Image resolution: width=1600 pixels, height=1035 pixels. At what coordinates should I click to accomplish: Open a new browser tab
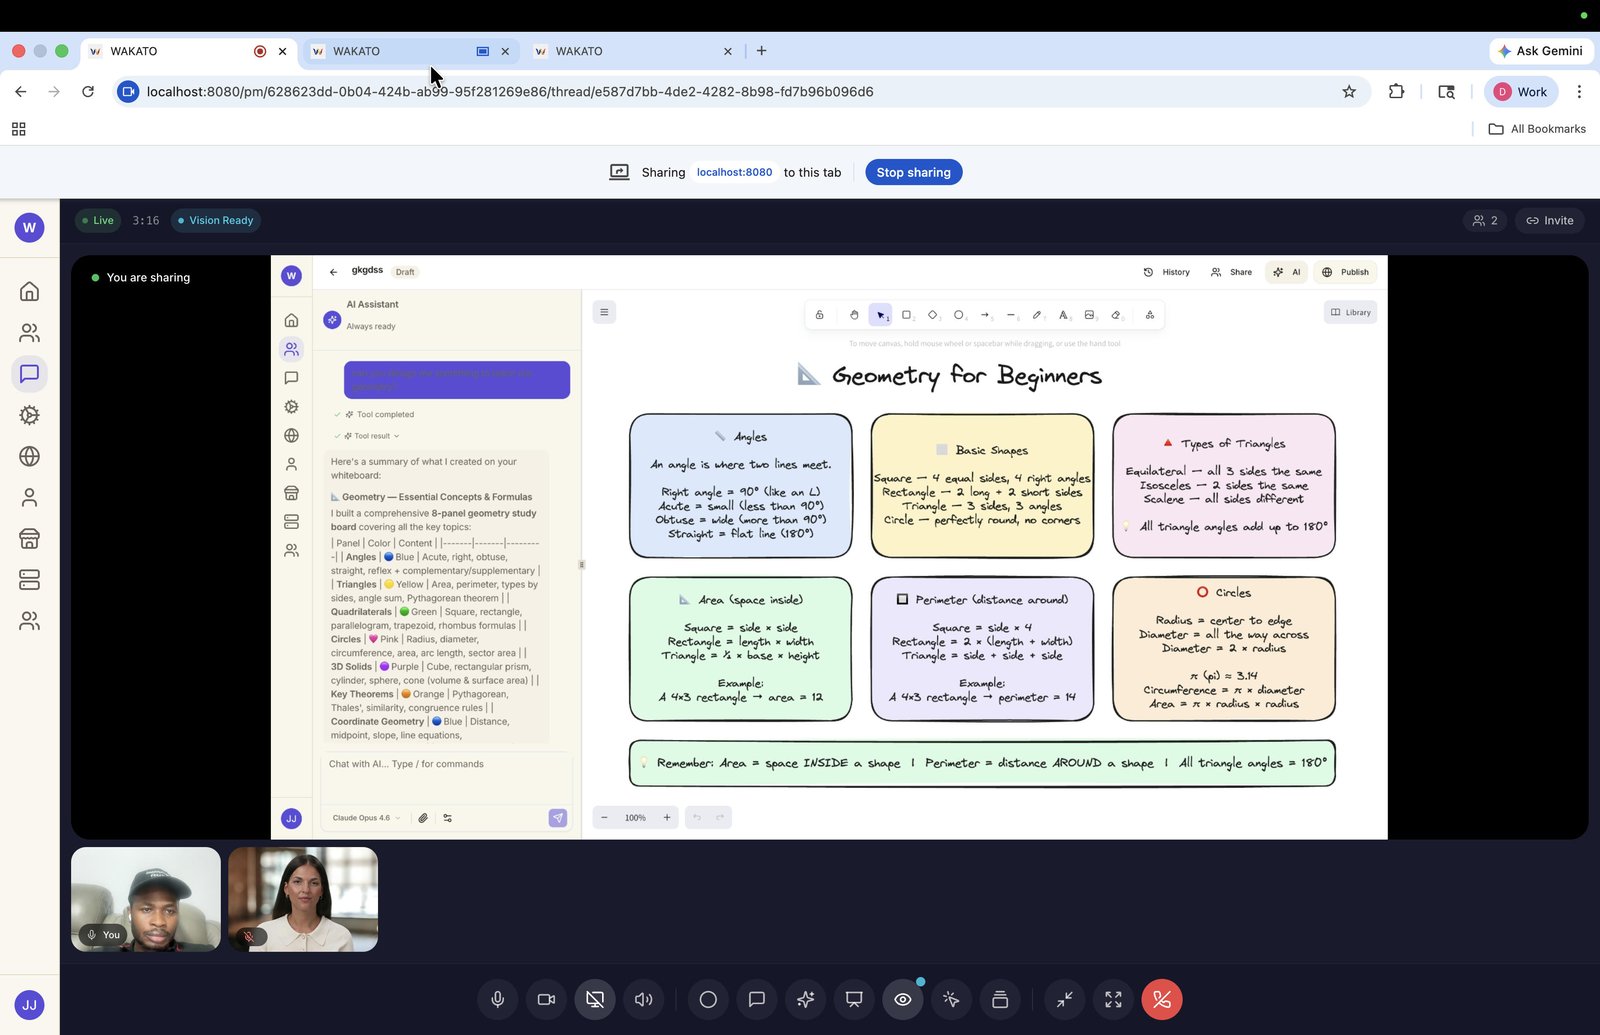click(x=762, y=51)
